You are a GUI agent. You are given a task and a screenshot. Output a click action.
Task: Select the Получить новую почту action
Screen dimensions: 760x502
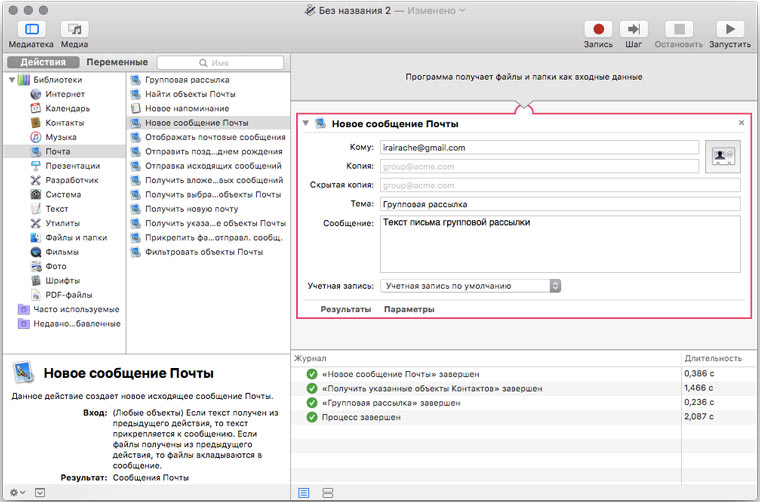[x=191, y=209]
